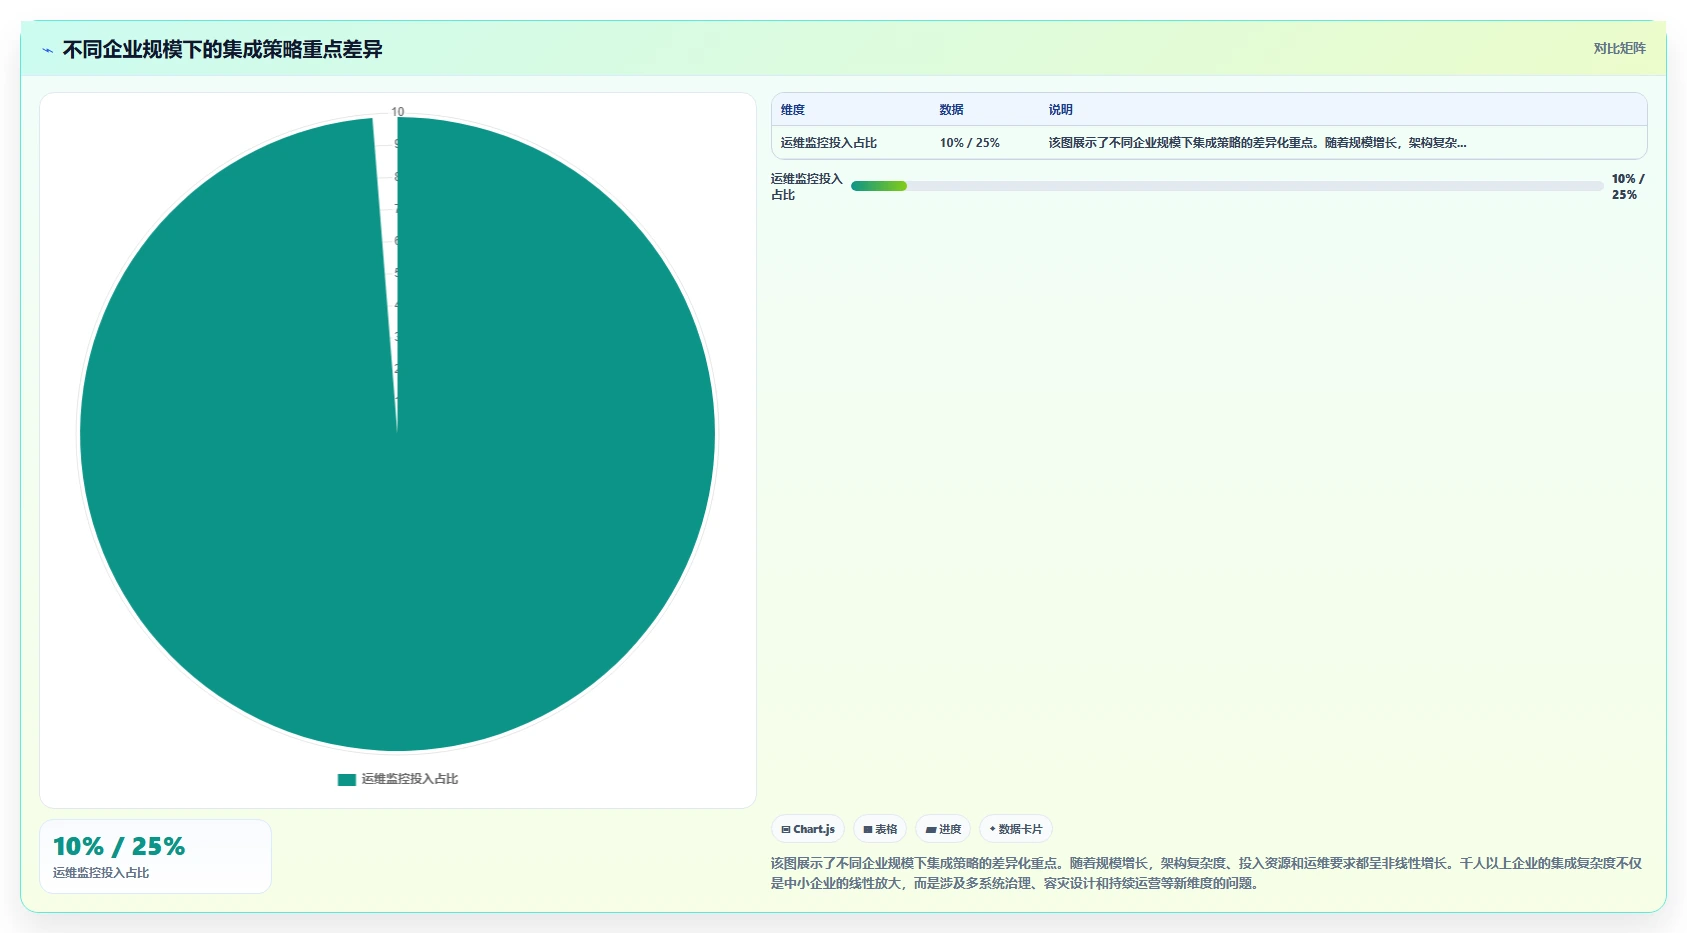This screenshot has width=1687, height=933.
Task: Click the 说明 column header
Action: click(x=1060, y=110)
